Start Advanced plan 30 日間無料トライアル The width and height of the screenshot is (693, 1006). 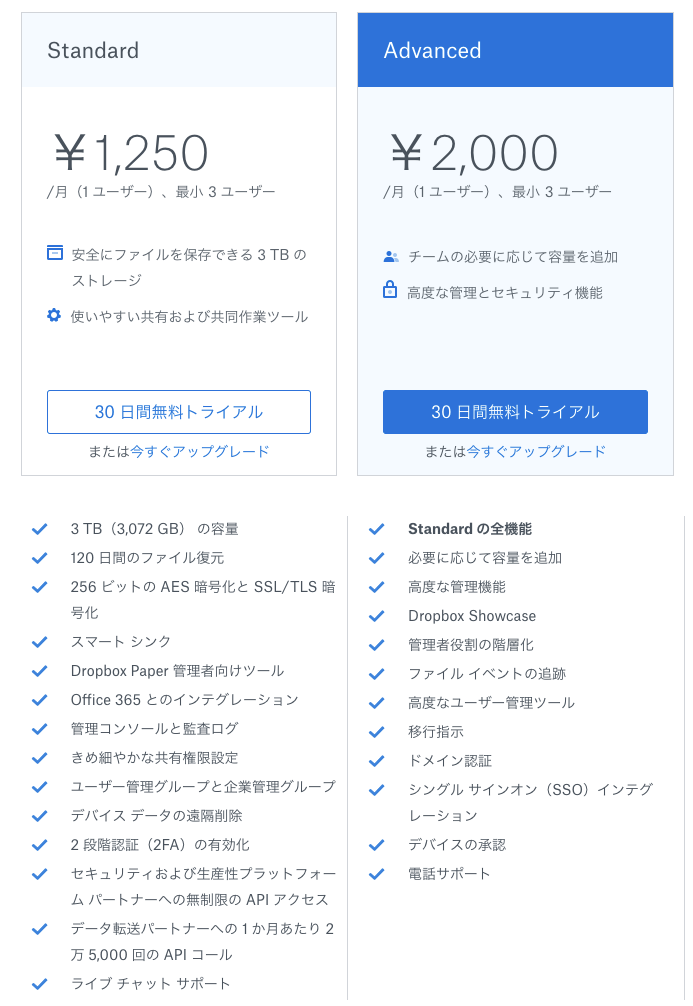(515, 412)
